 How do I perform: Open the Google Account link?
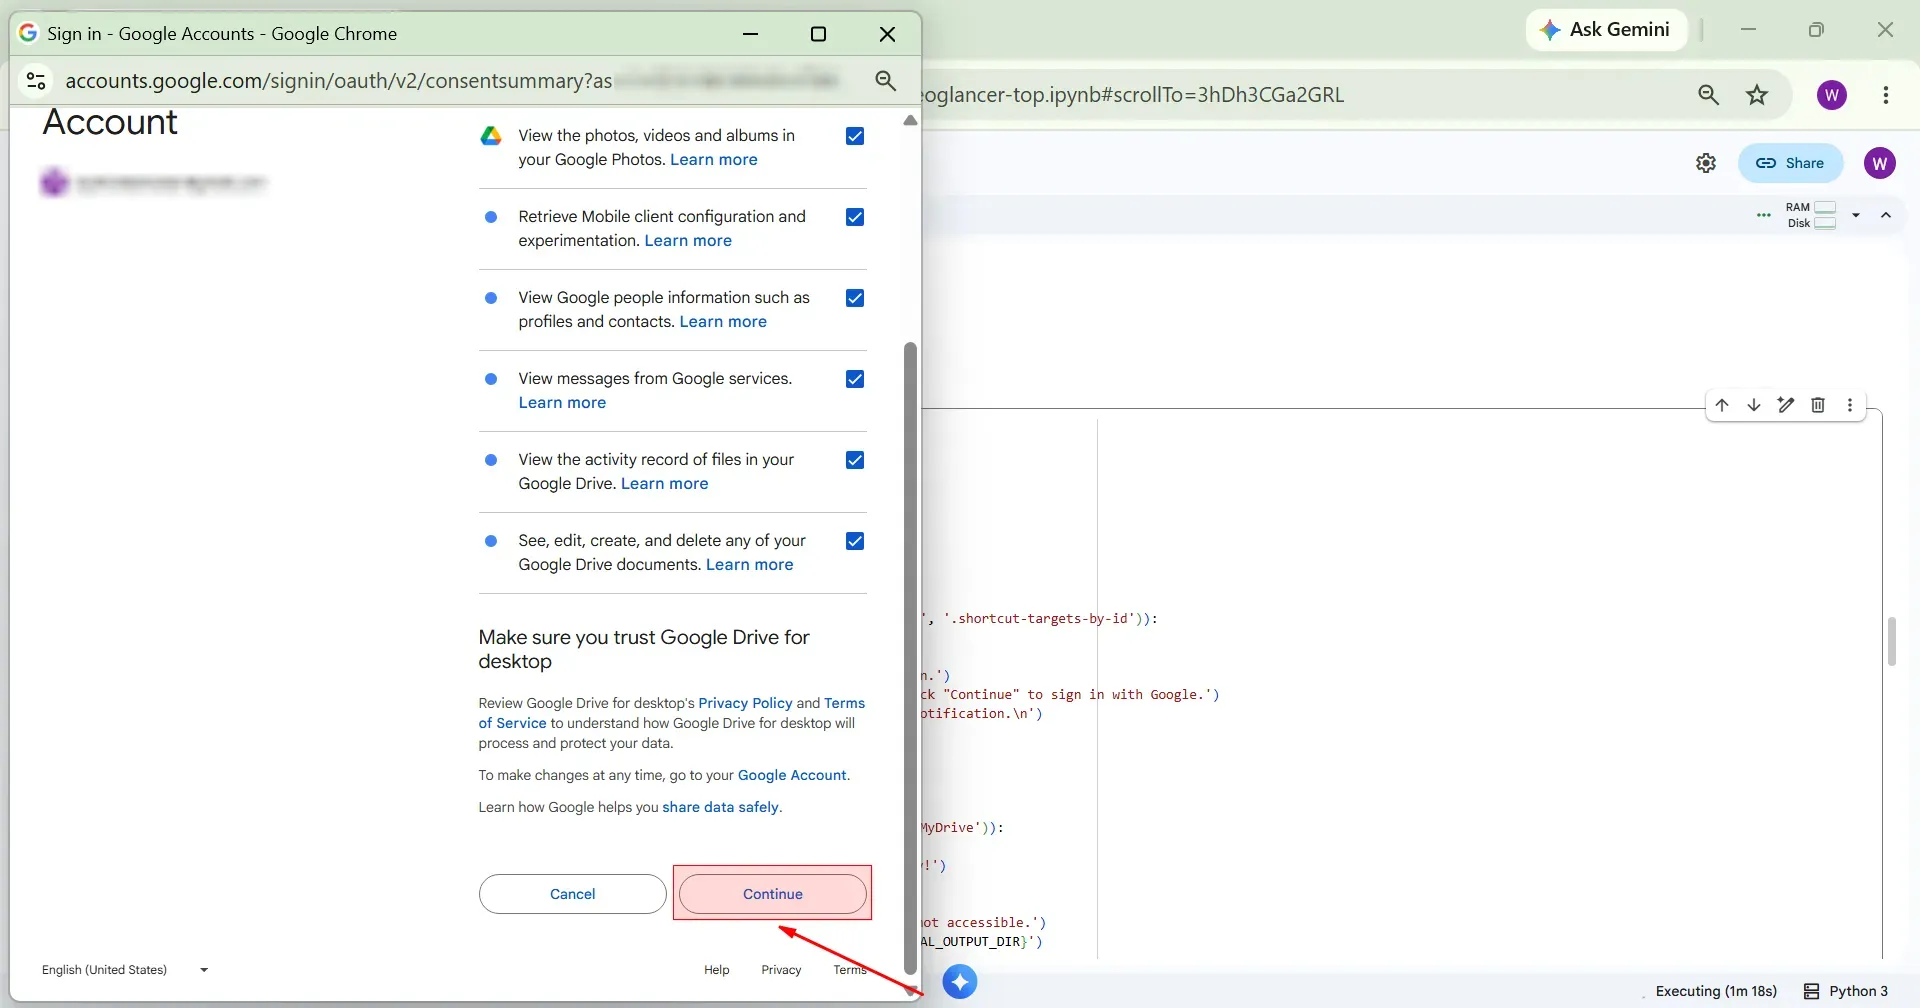792,775
